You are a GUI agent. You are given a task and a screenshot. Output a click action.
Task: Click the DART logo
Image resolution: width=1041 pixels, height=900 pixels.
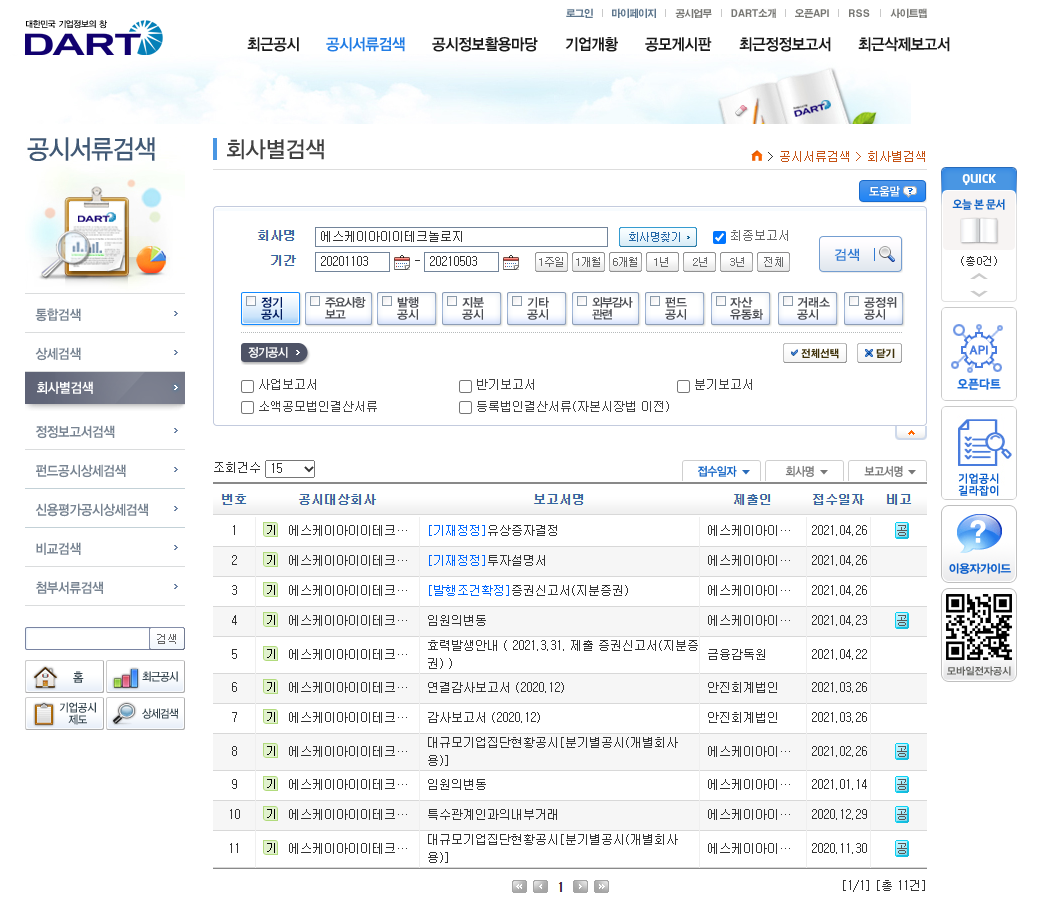click(x=94, y=38)
